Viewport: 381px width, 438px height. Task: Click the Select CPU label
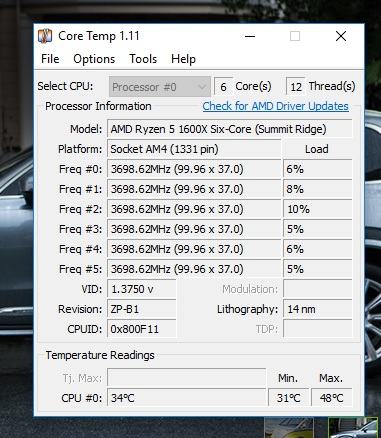click(65, 86)
